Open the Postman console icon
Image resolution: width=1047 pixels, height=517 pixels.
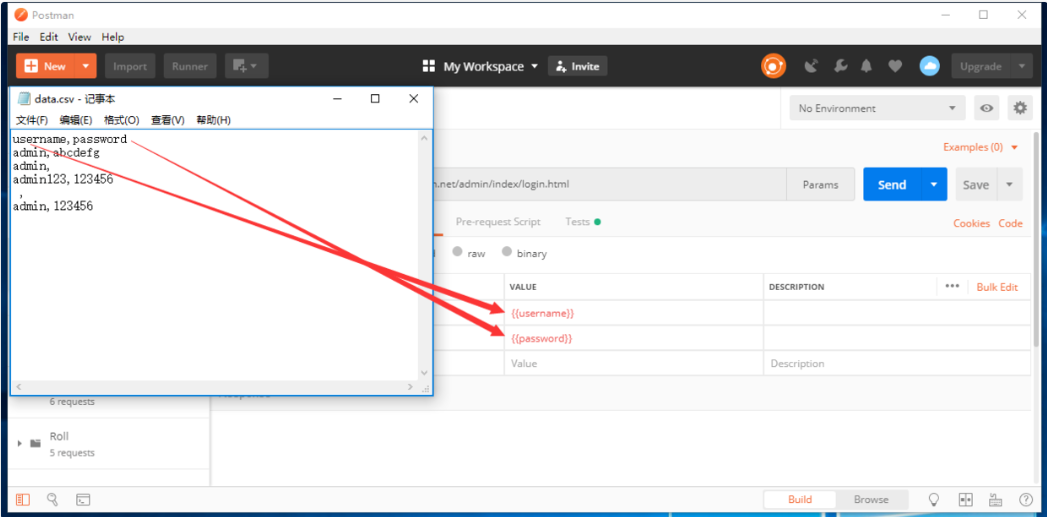(x=83, y=500)
